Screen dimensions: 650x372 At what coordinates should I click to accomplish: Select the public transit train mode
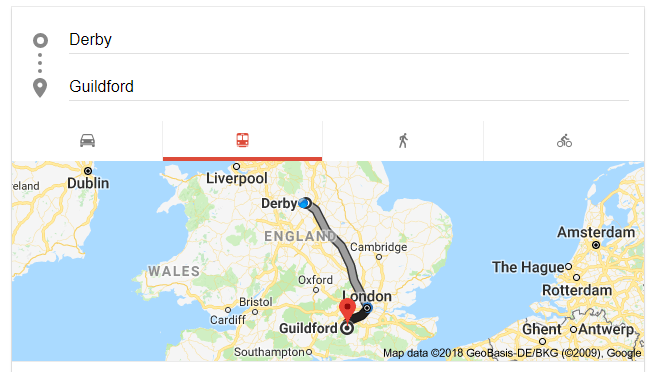tap(243, 140)
